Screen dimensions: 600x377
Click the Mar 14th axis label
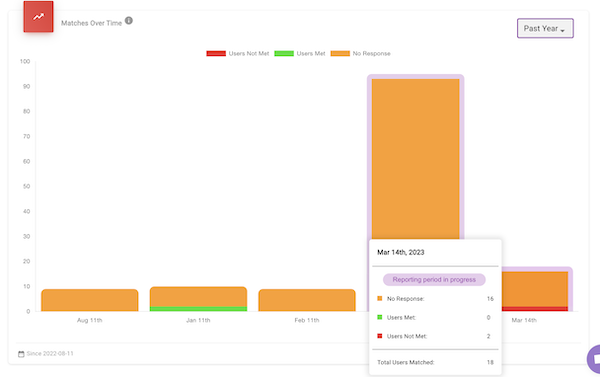pyautogui.click(x=524, y=320)
